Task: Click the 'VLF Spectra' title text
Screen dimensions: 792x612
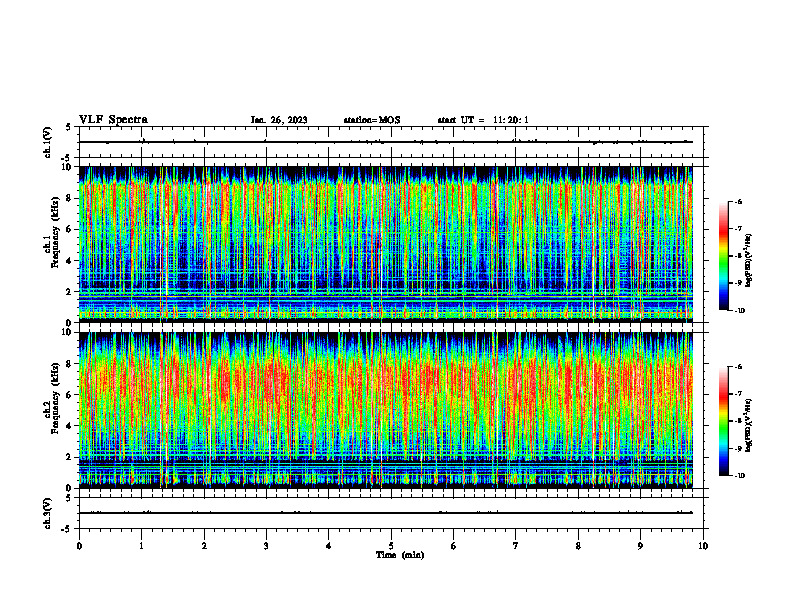Action: click(113, 120)
